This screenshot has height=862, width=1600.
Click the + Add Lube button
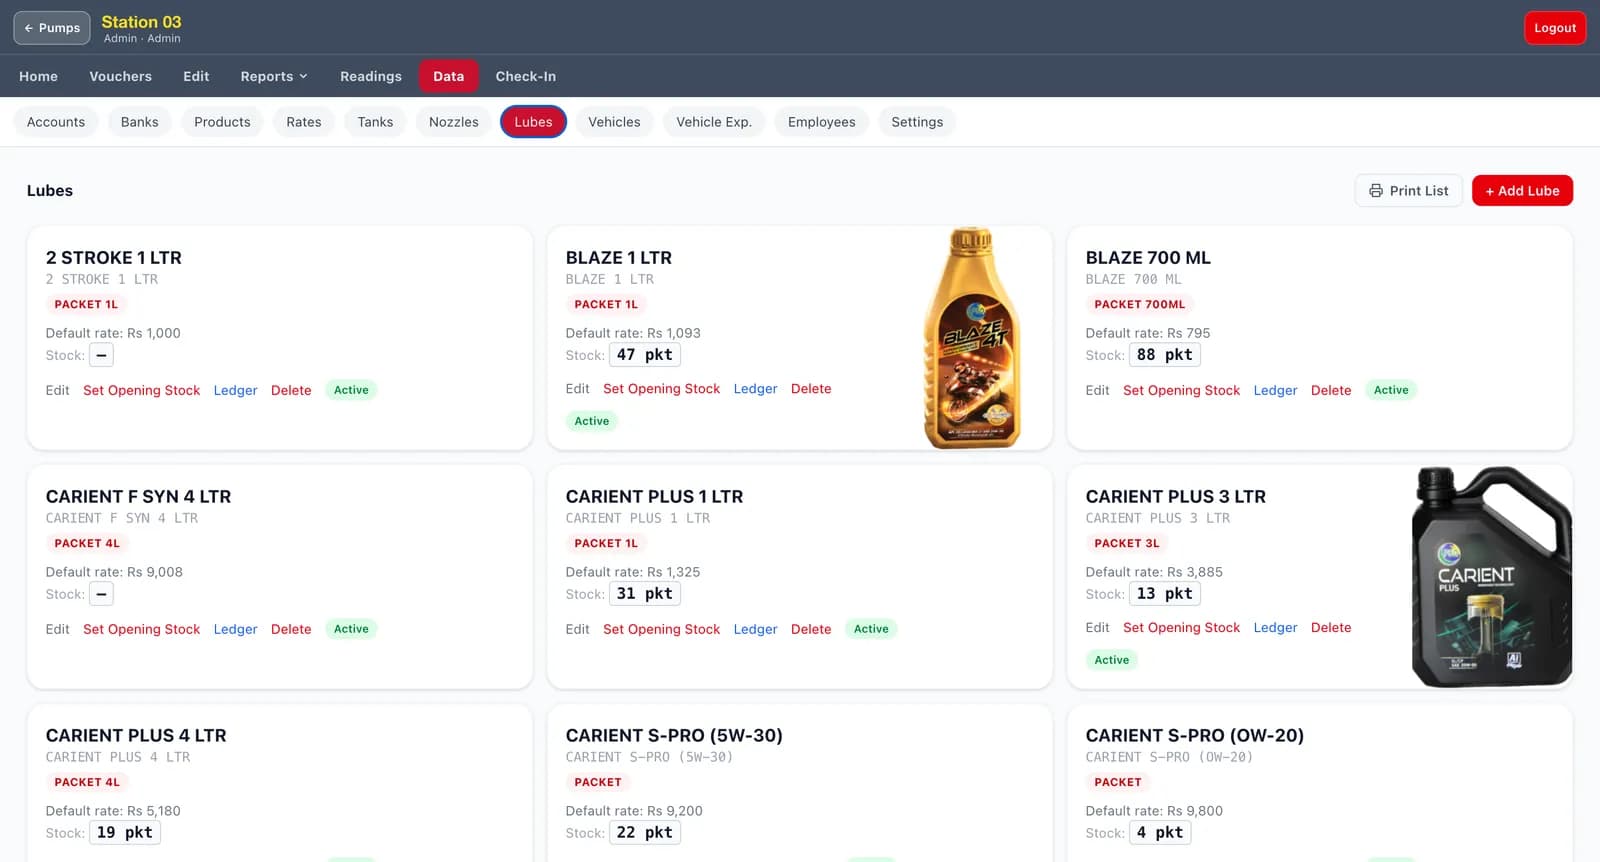pos(1522,191)
